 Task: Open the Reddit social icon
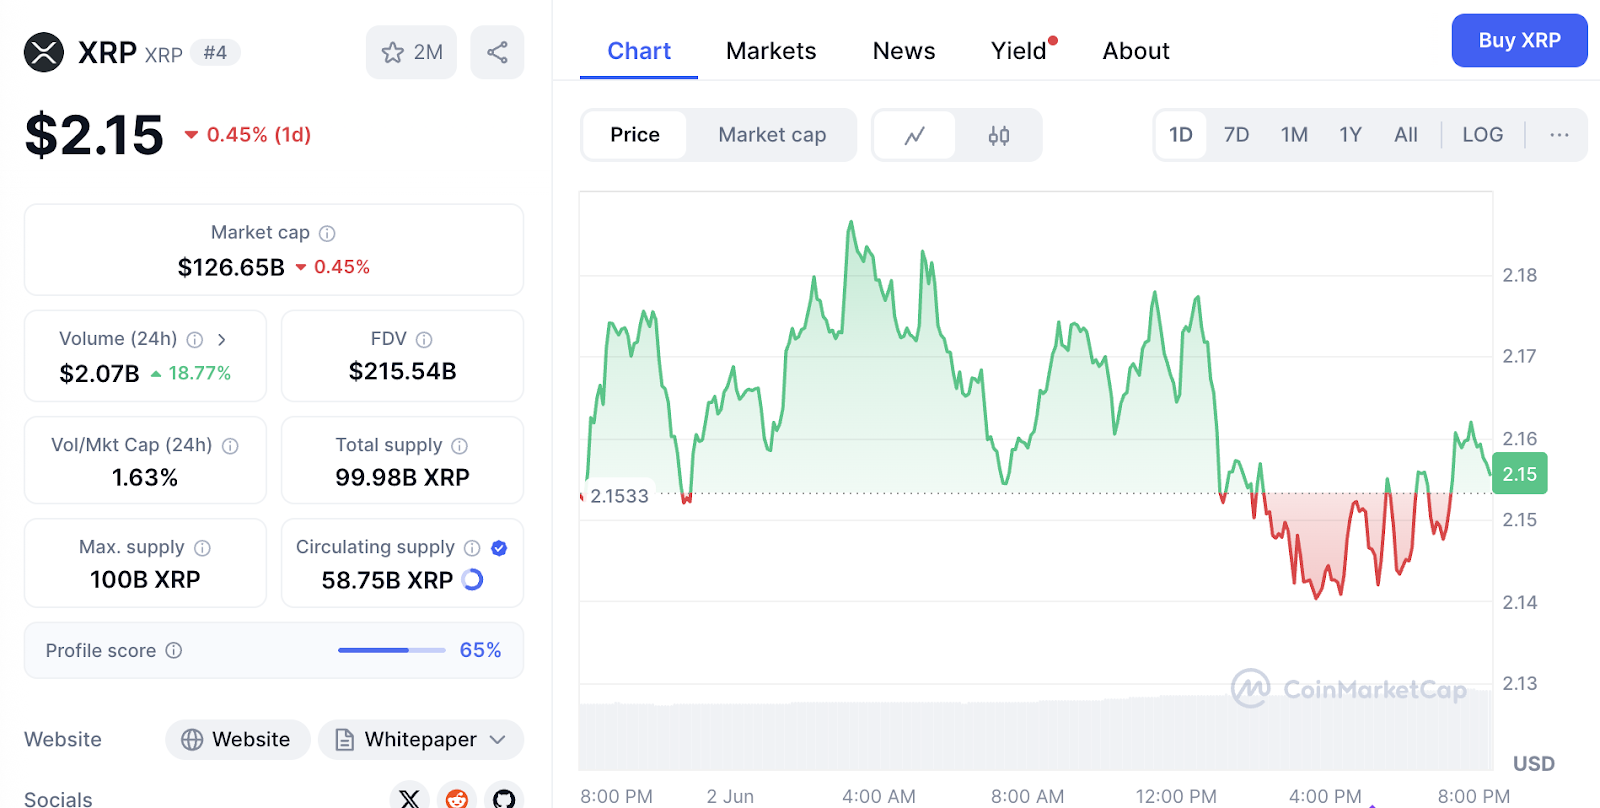coord(457,798)
